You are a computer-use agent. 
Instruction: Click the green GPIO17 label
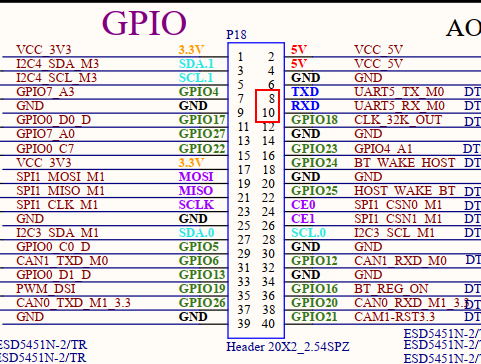[202, 120]
